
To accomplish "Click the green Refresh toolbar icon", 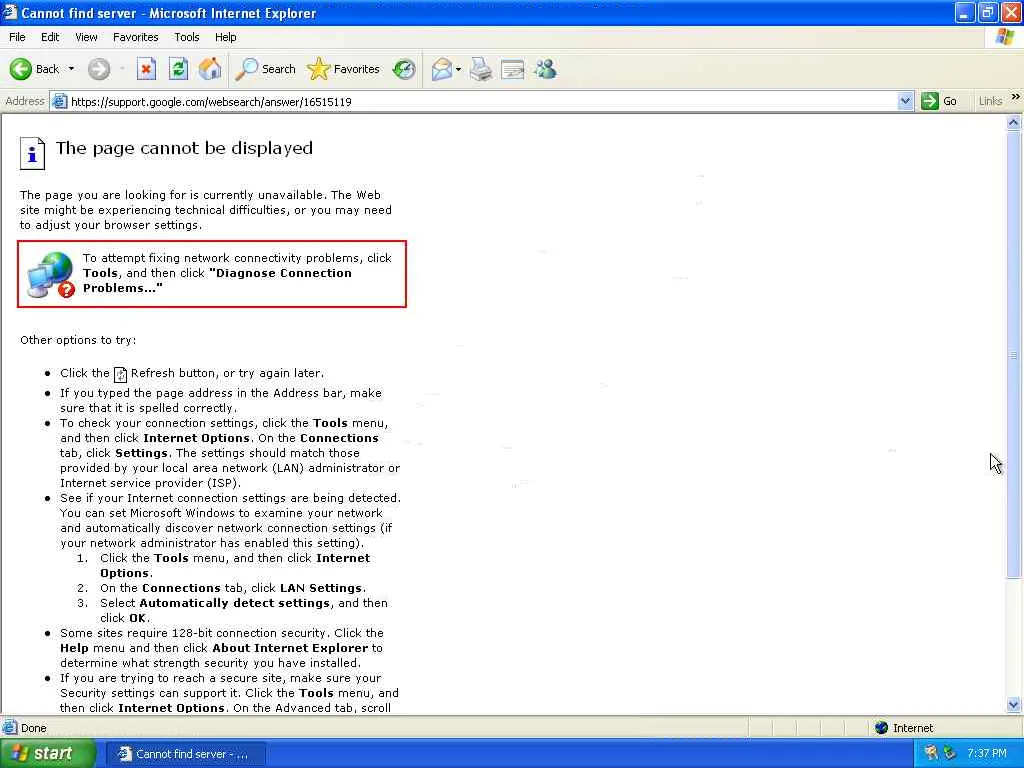I will (x=178, y=69).
